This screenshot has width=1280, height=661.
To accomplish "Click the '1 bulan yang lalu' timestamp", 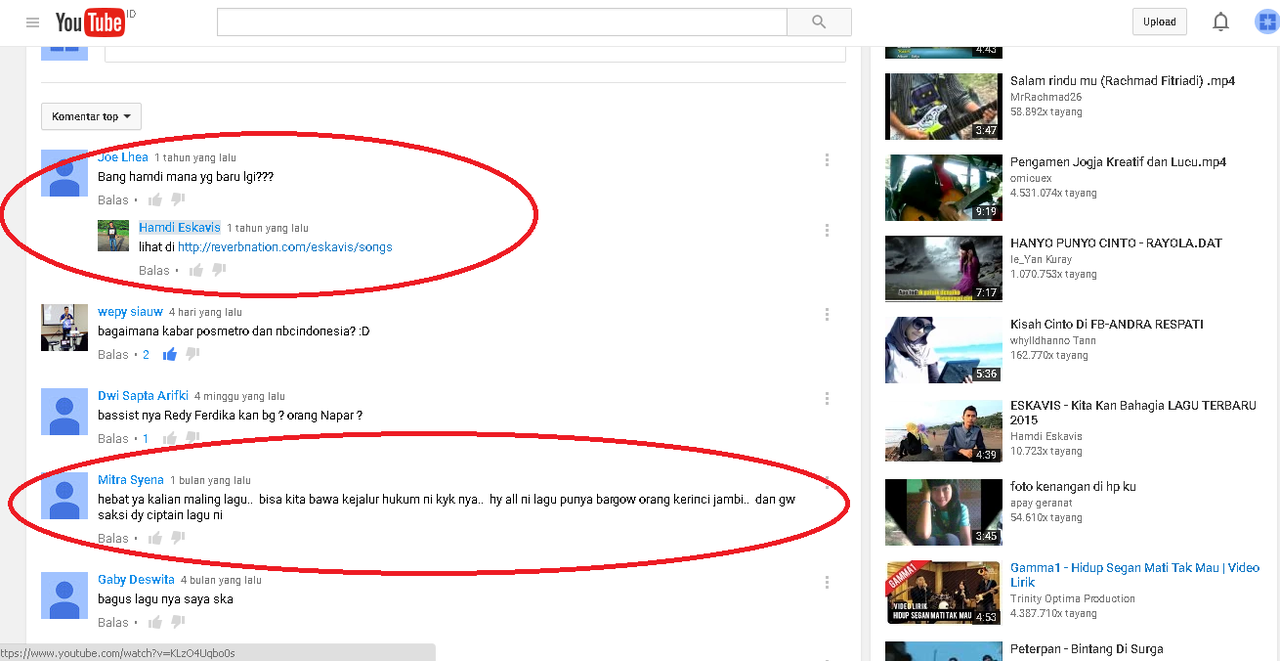I will click(x=210, y=481).
